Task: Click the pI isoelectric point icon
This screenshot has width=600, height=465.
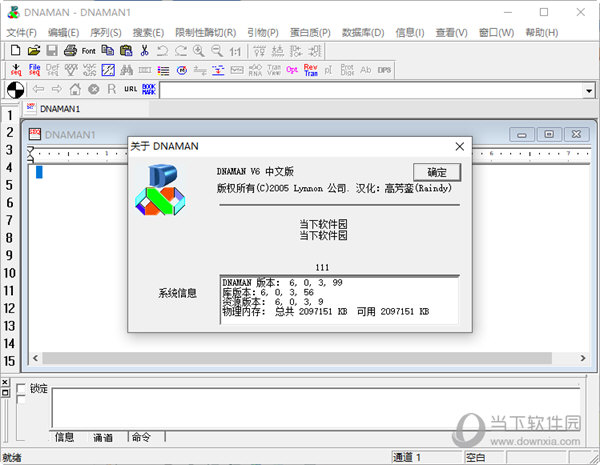Action: click(328, 70)
